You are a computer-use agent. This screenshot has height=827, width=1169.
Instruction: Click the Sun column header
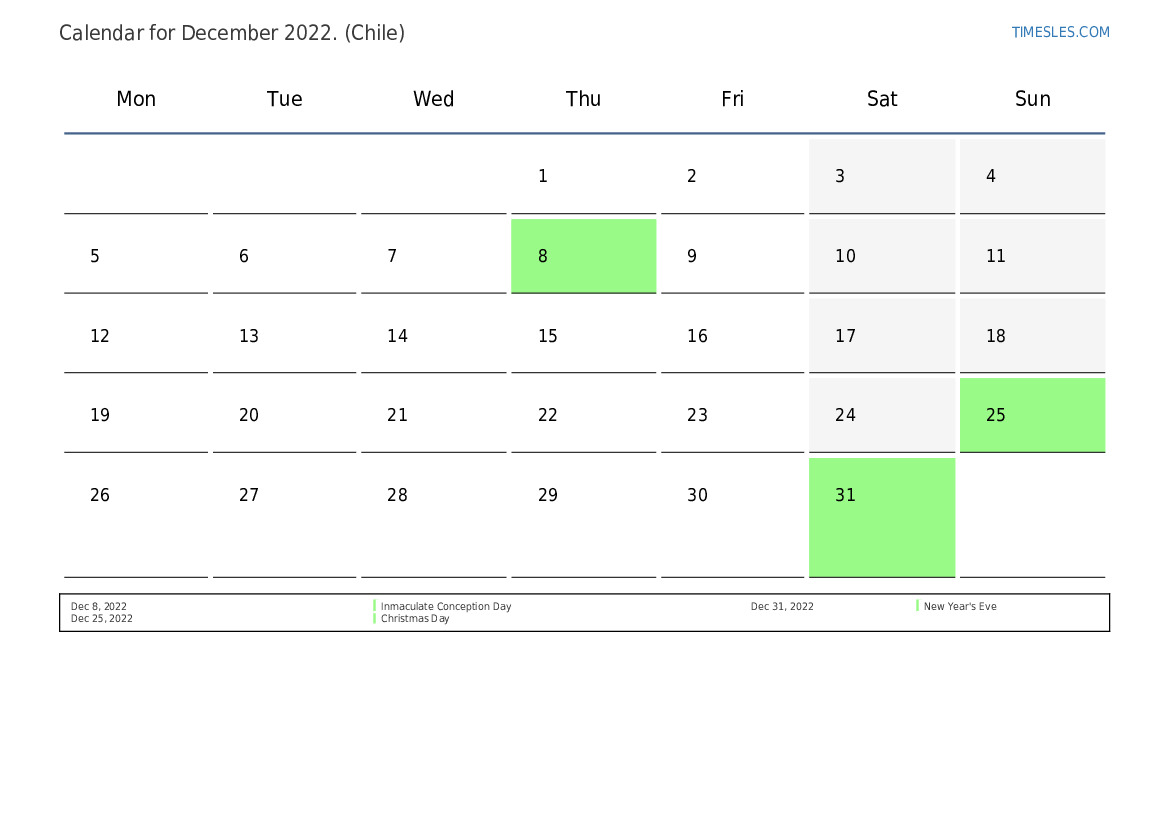[1032, 99]
